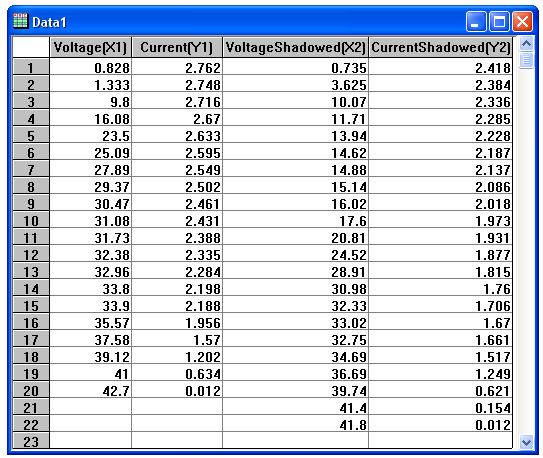Click the VoltageShadowed cell 39.74
This screenshot has height=458, width=543.
[x=295, y=390]
